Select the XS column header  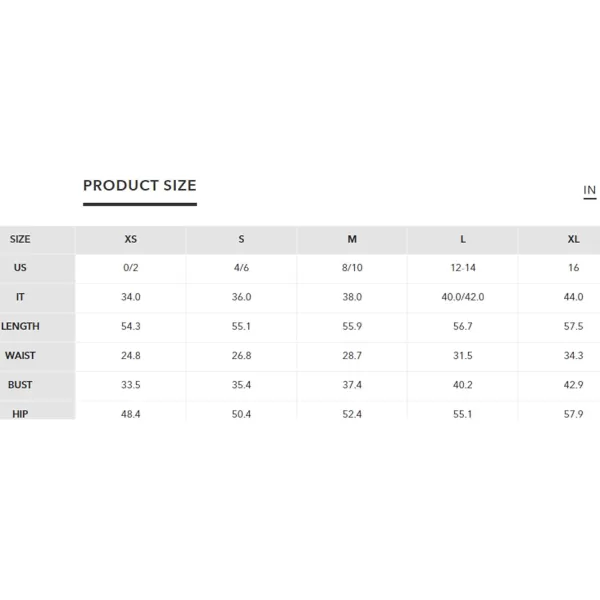click(x=130, y=240)
